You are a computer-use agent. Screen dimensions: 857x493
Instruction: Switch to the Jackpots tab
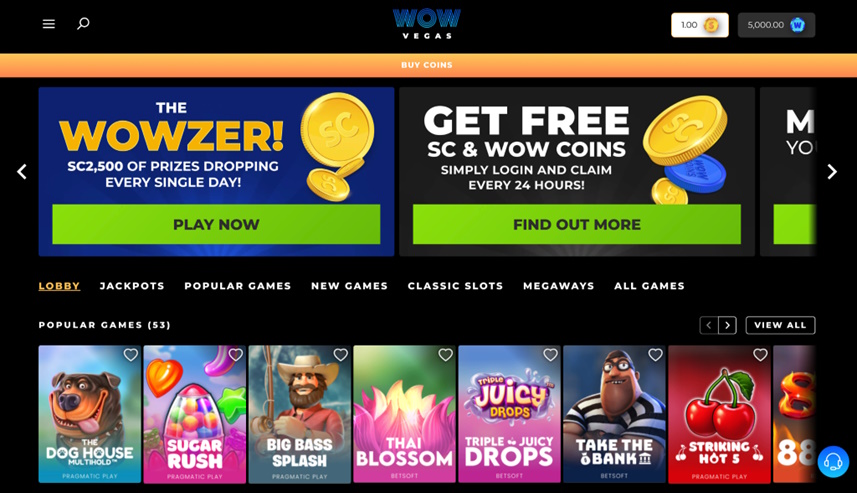tap(132, 286)
